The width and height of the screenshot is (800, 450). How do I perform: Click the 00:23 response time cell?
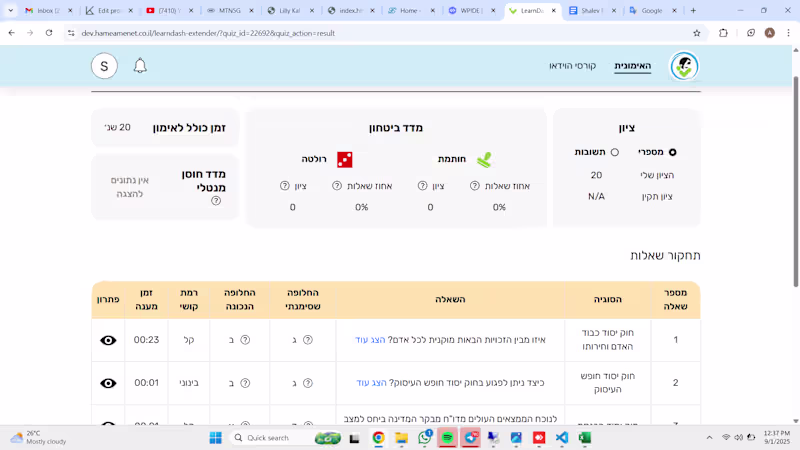(x=146, y=340)
